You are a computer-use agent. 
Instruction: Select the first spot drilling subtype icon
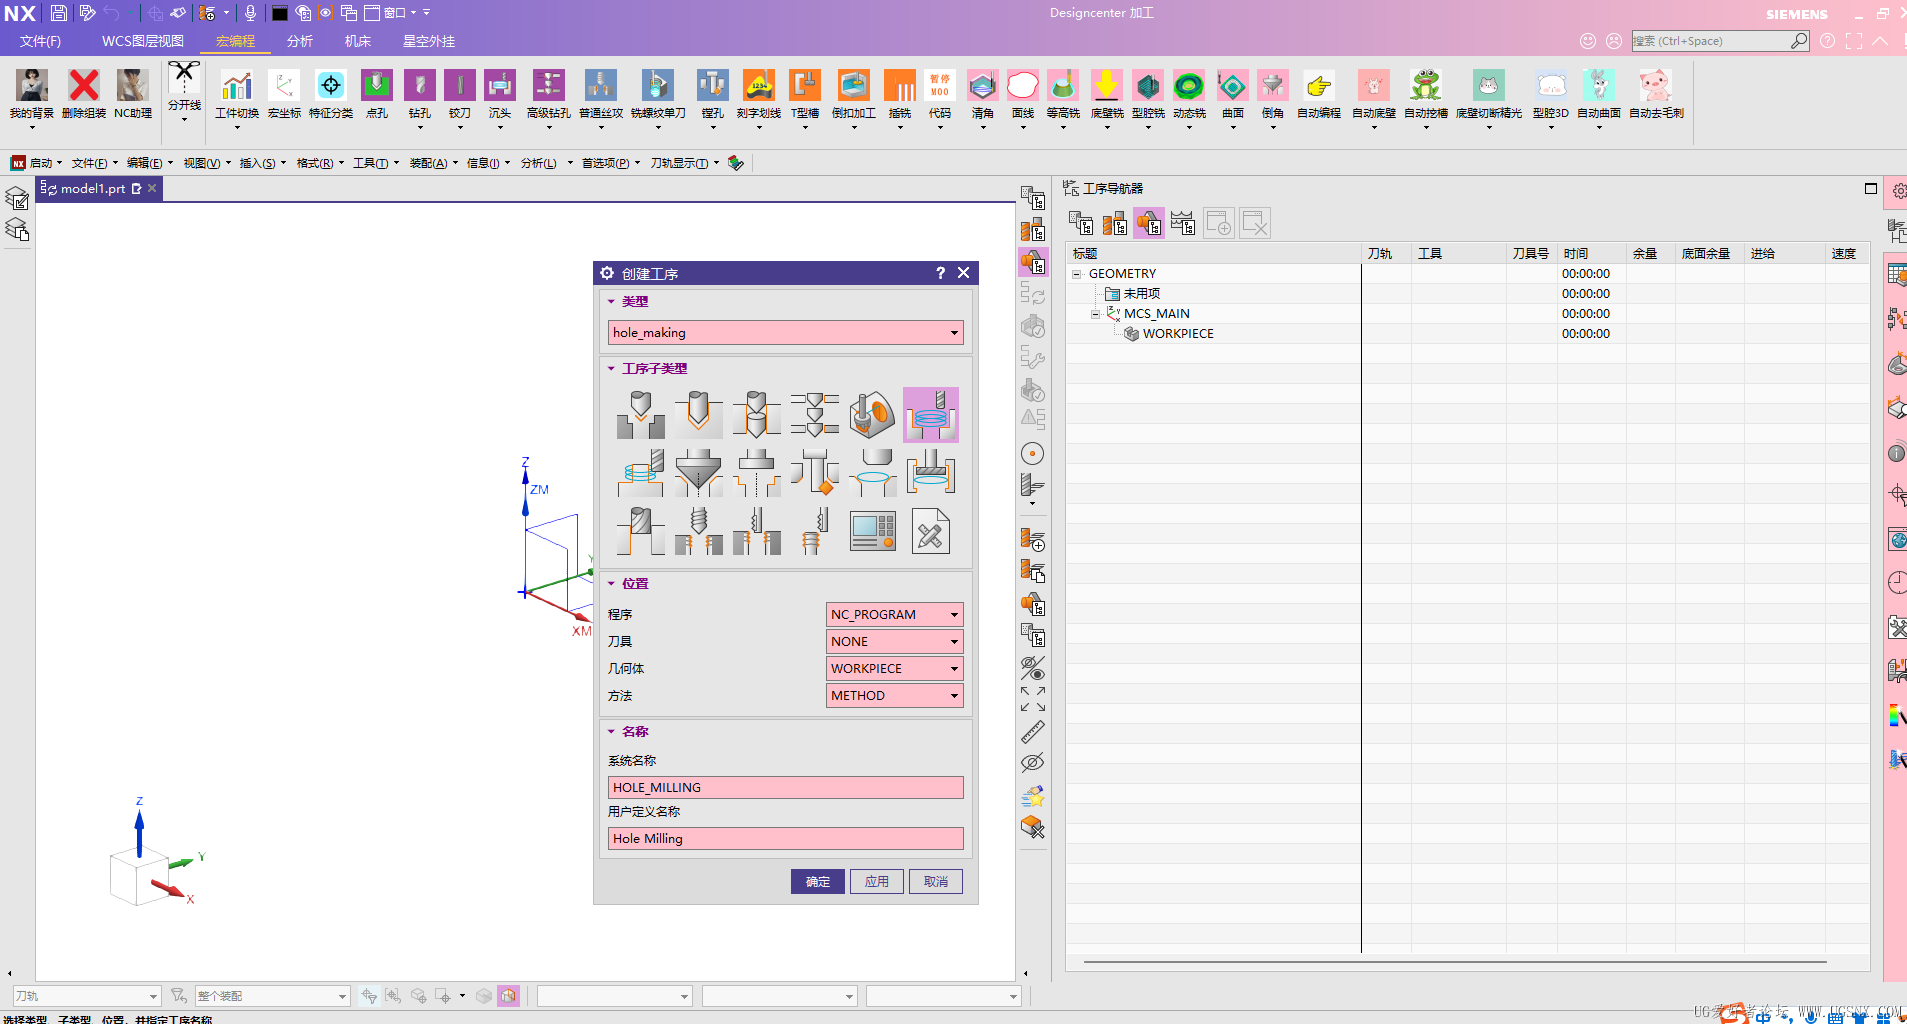pos(641,415)
